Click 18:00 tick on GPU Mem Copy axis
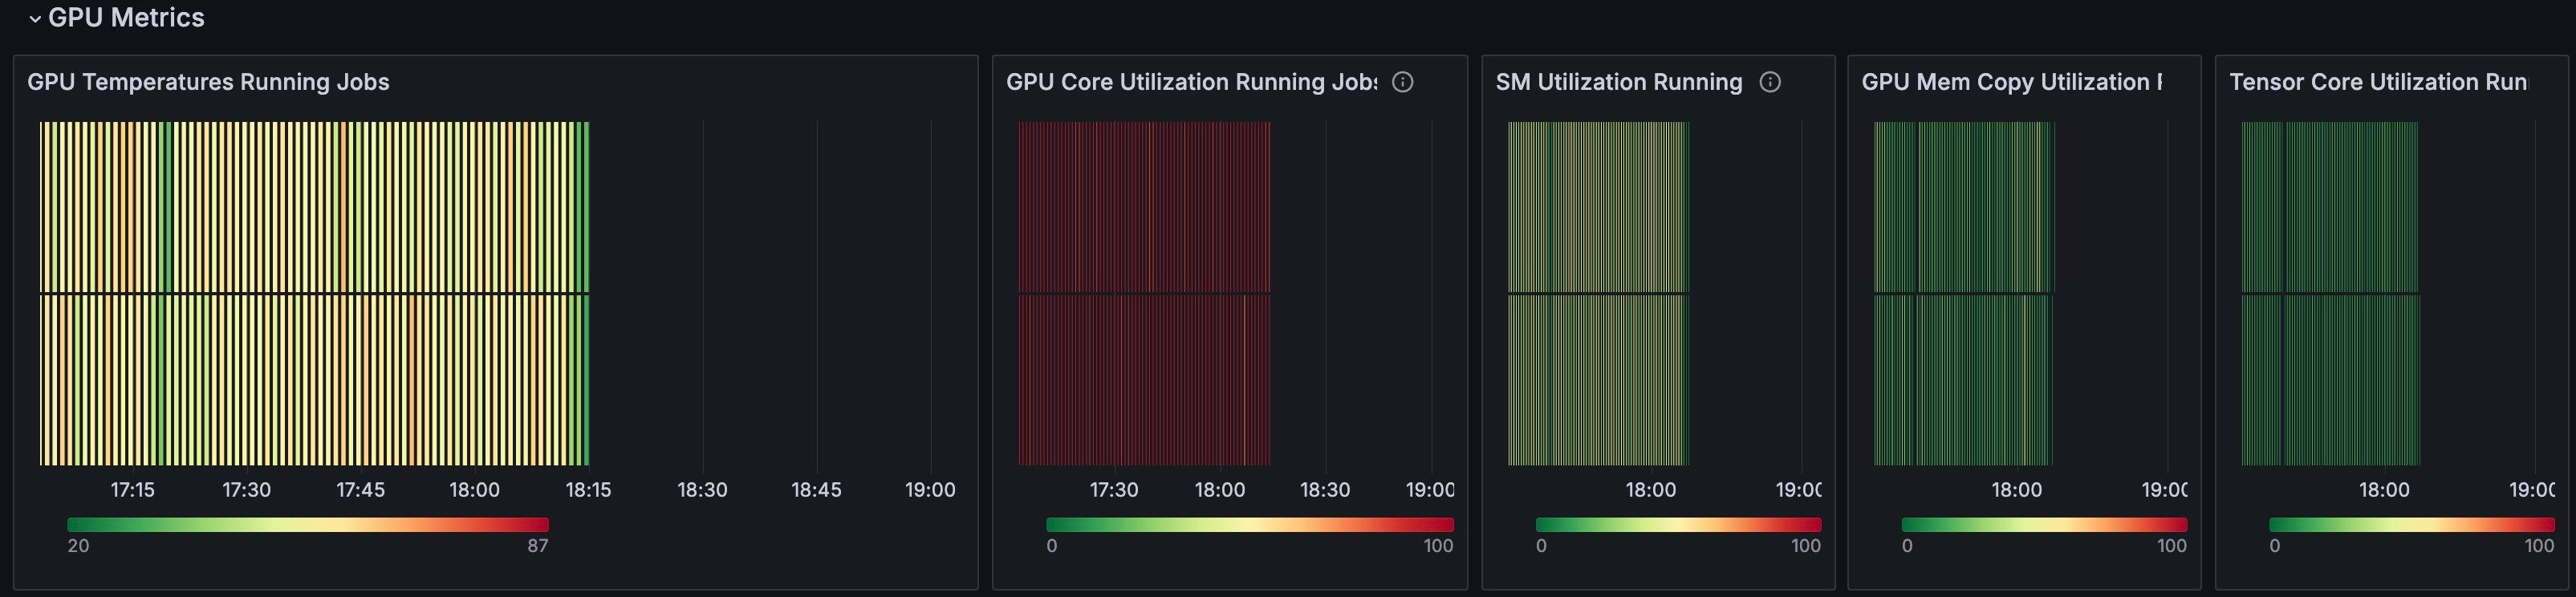 coord(2016,490)
